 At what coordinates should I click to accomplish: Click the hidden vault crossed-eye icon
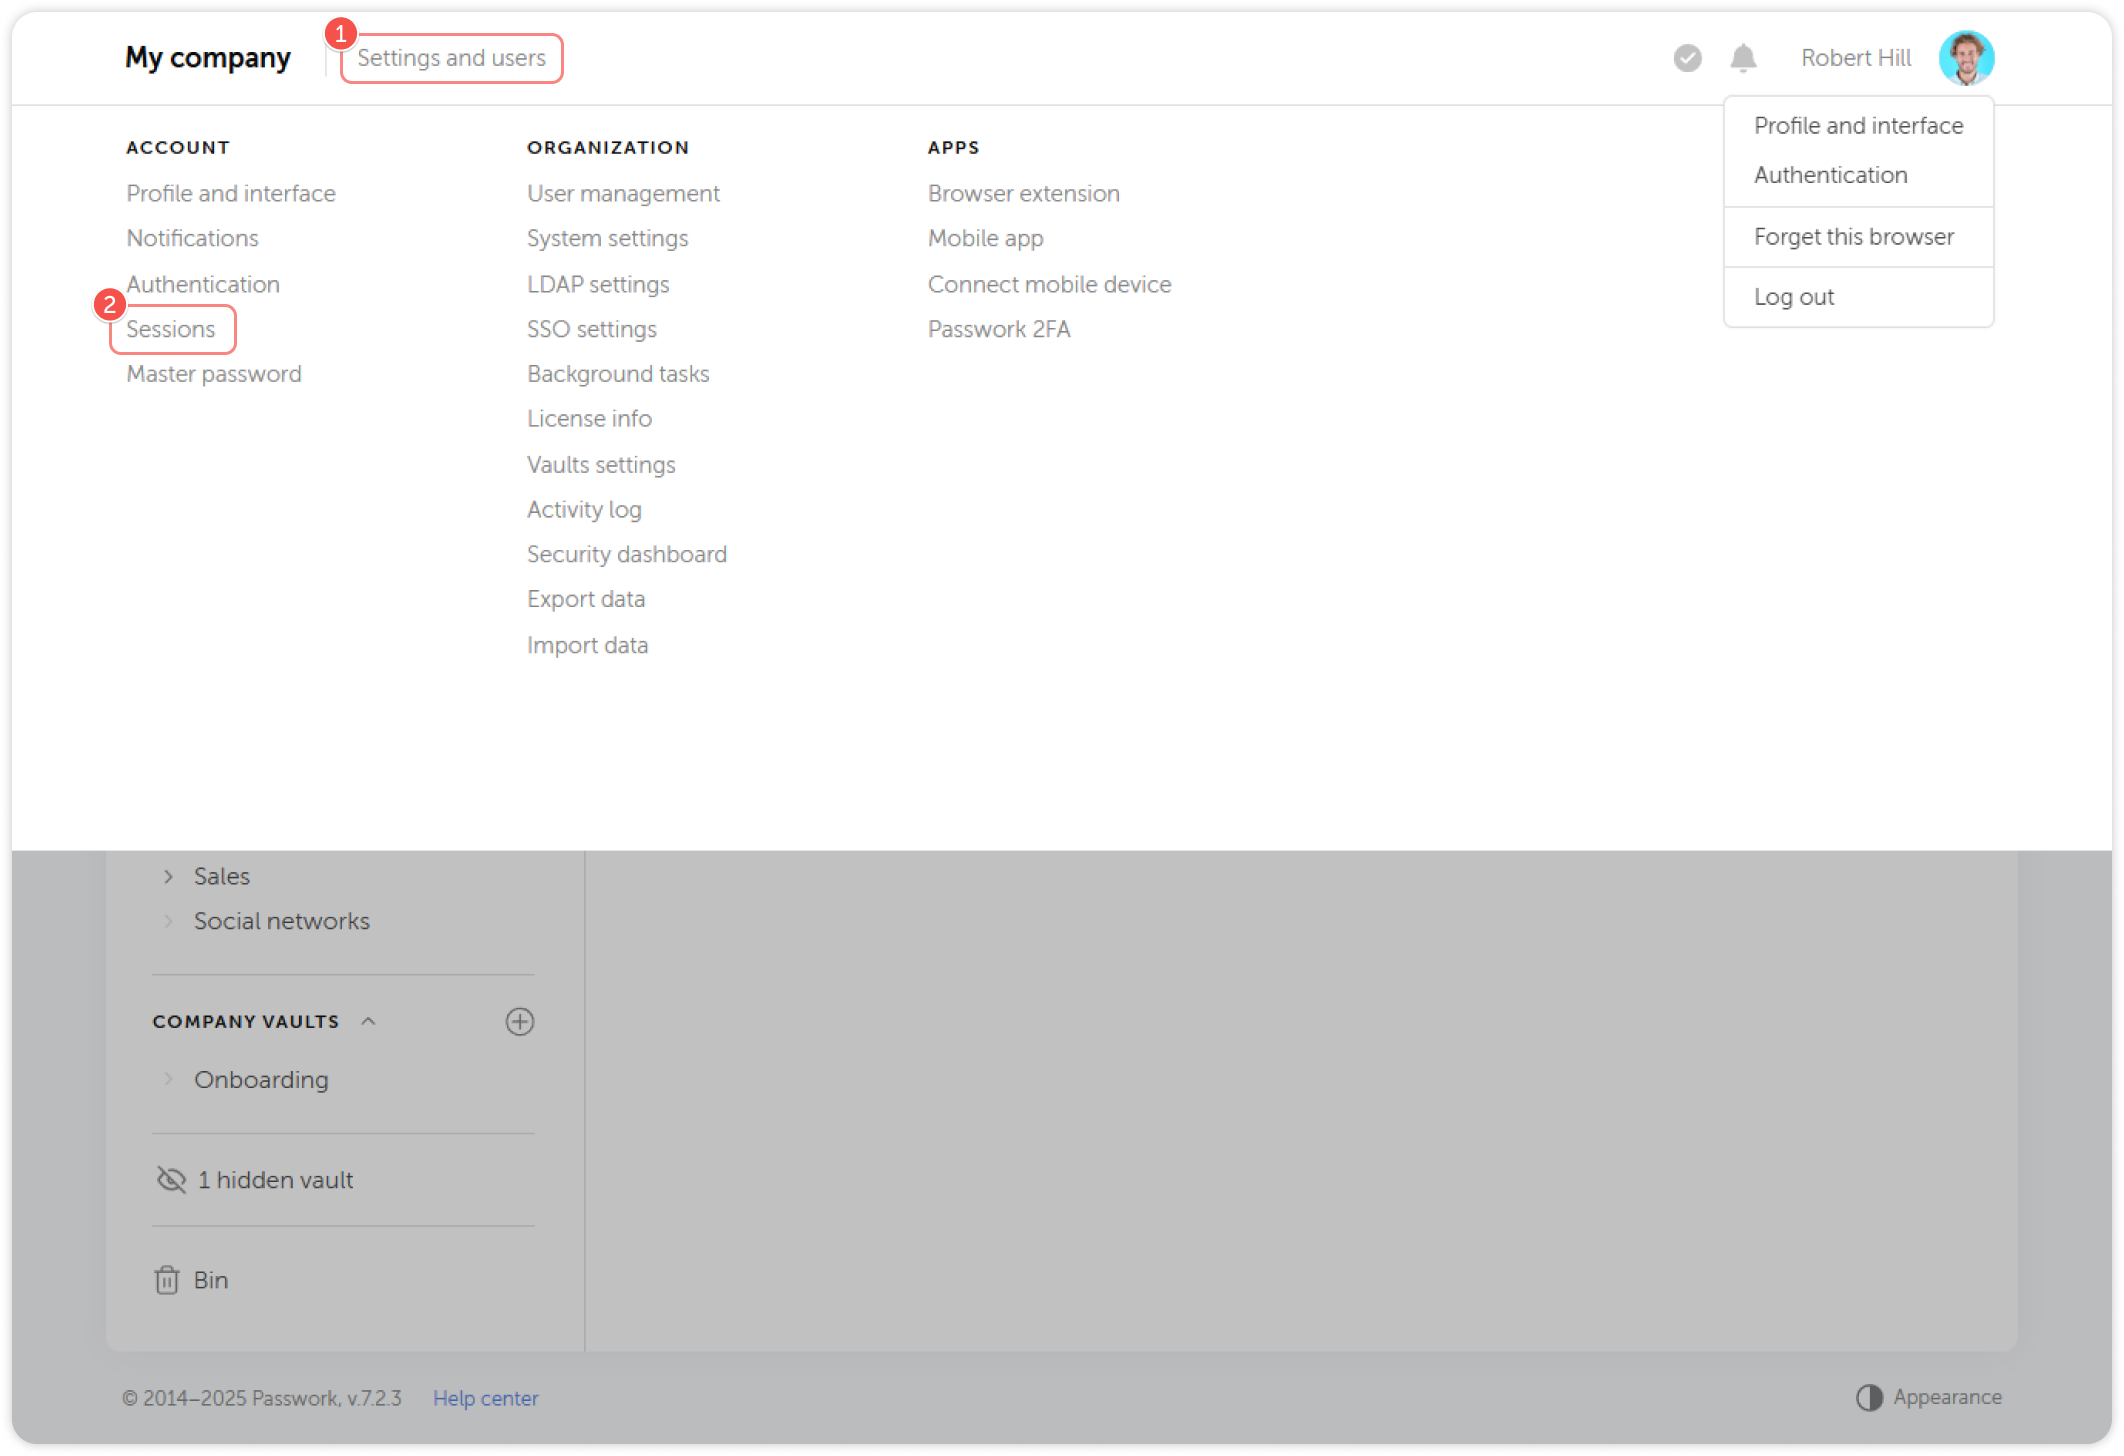pyautogui.click(x=172, y=1180)
